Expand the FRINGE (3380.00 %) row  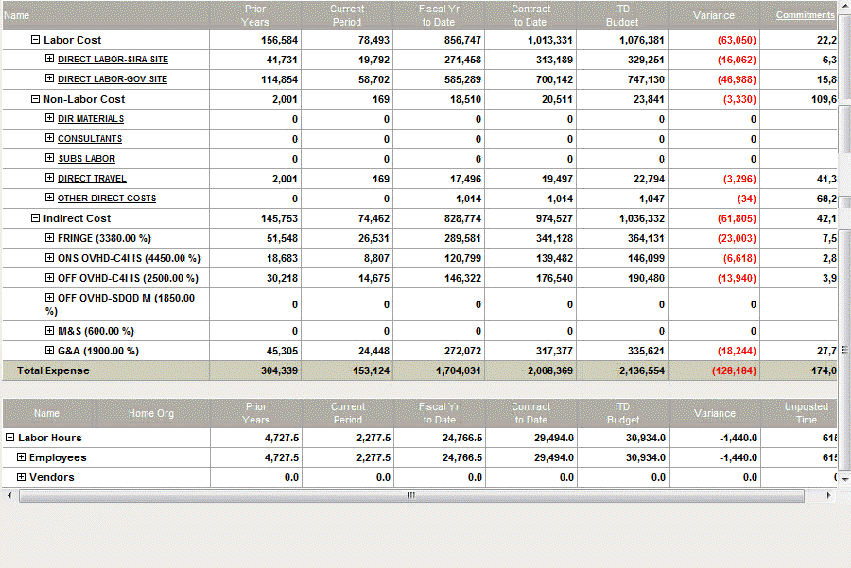tap(50, 238)
